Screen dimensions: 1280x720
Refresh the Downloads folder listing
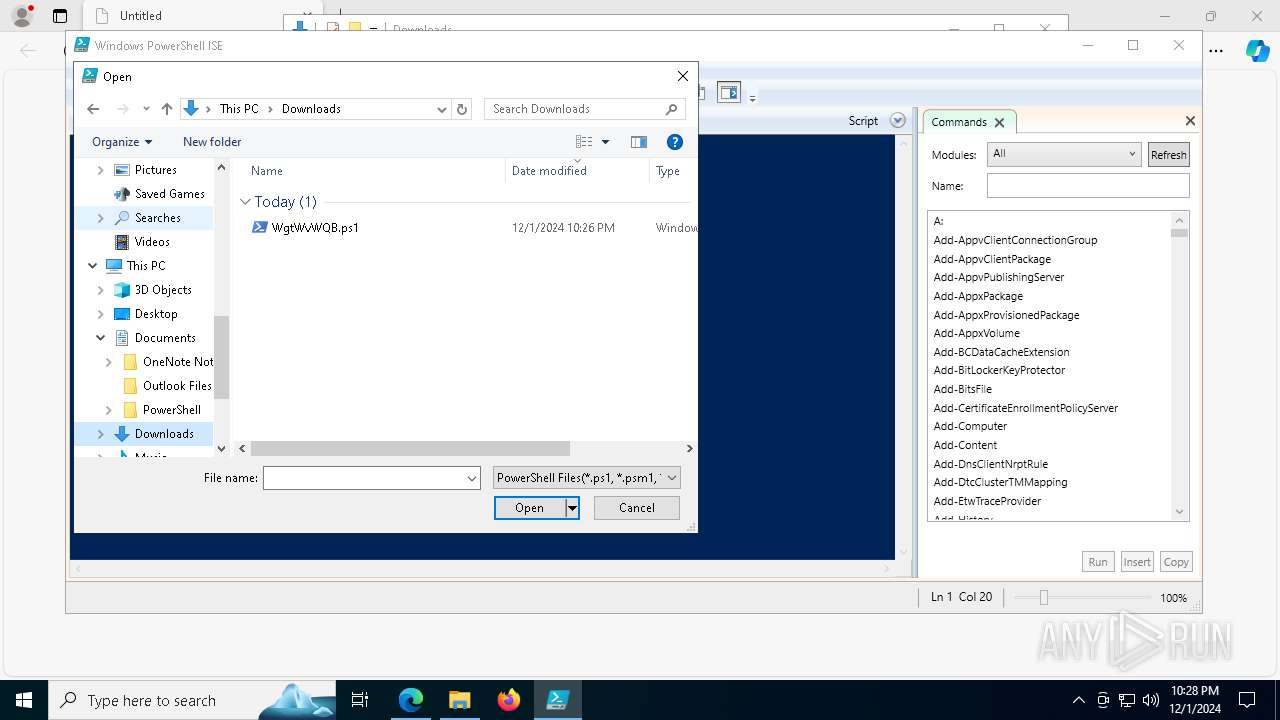click(x=462, y=109)
